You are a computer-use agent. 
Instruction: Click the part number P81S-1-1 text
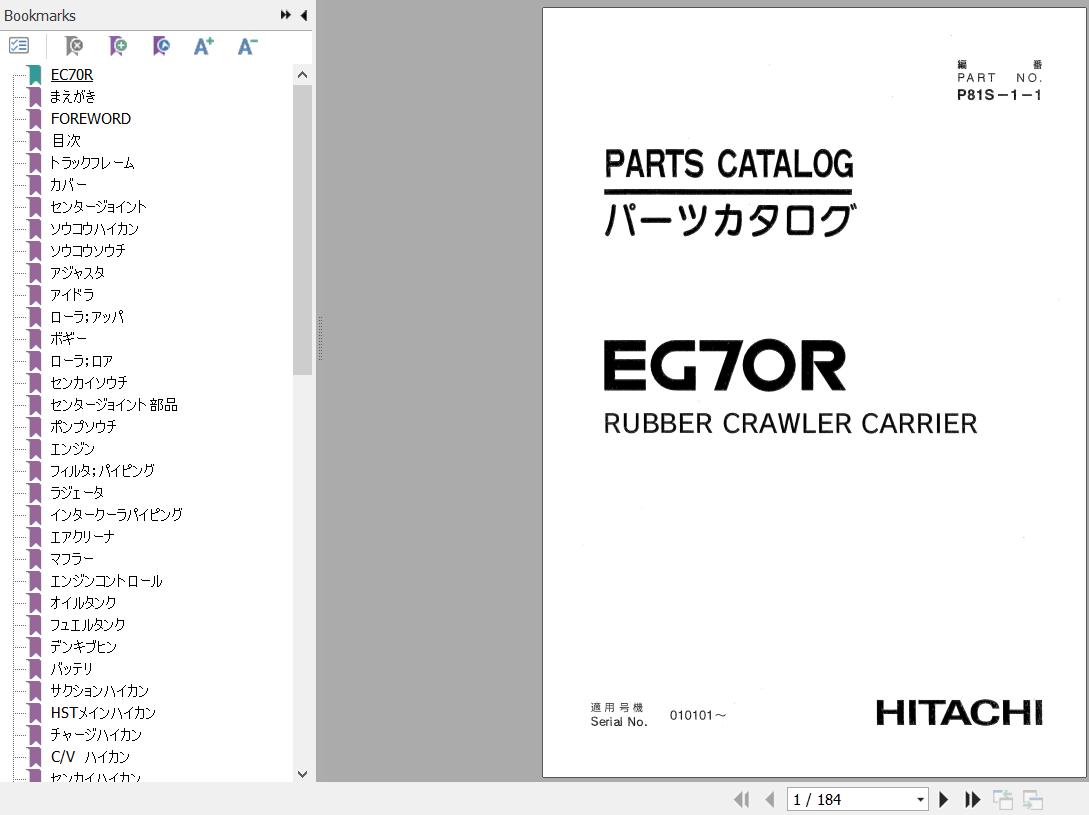coord(999,95)
